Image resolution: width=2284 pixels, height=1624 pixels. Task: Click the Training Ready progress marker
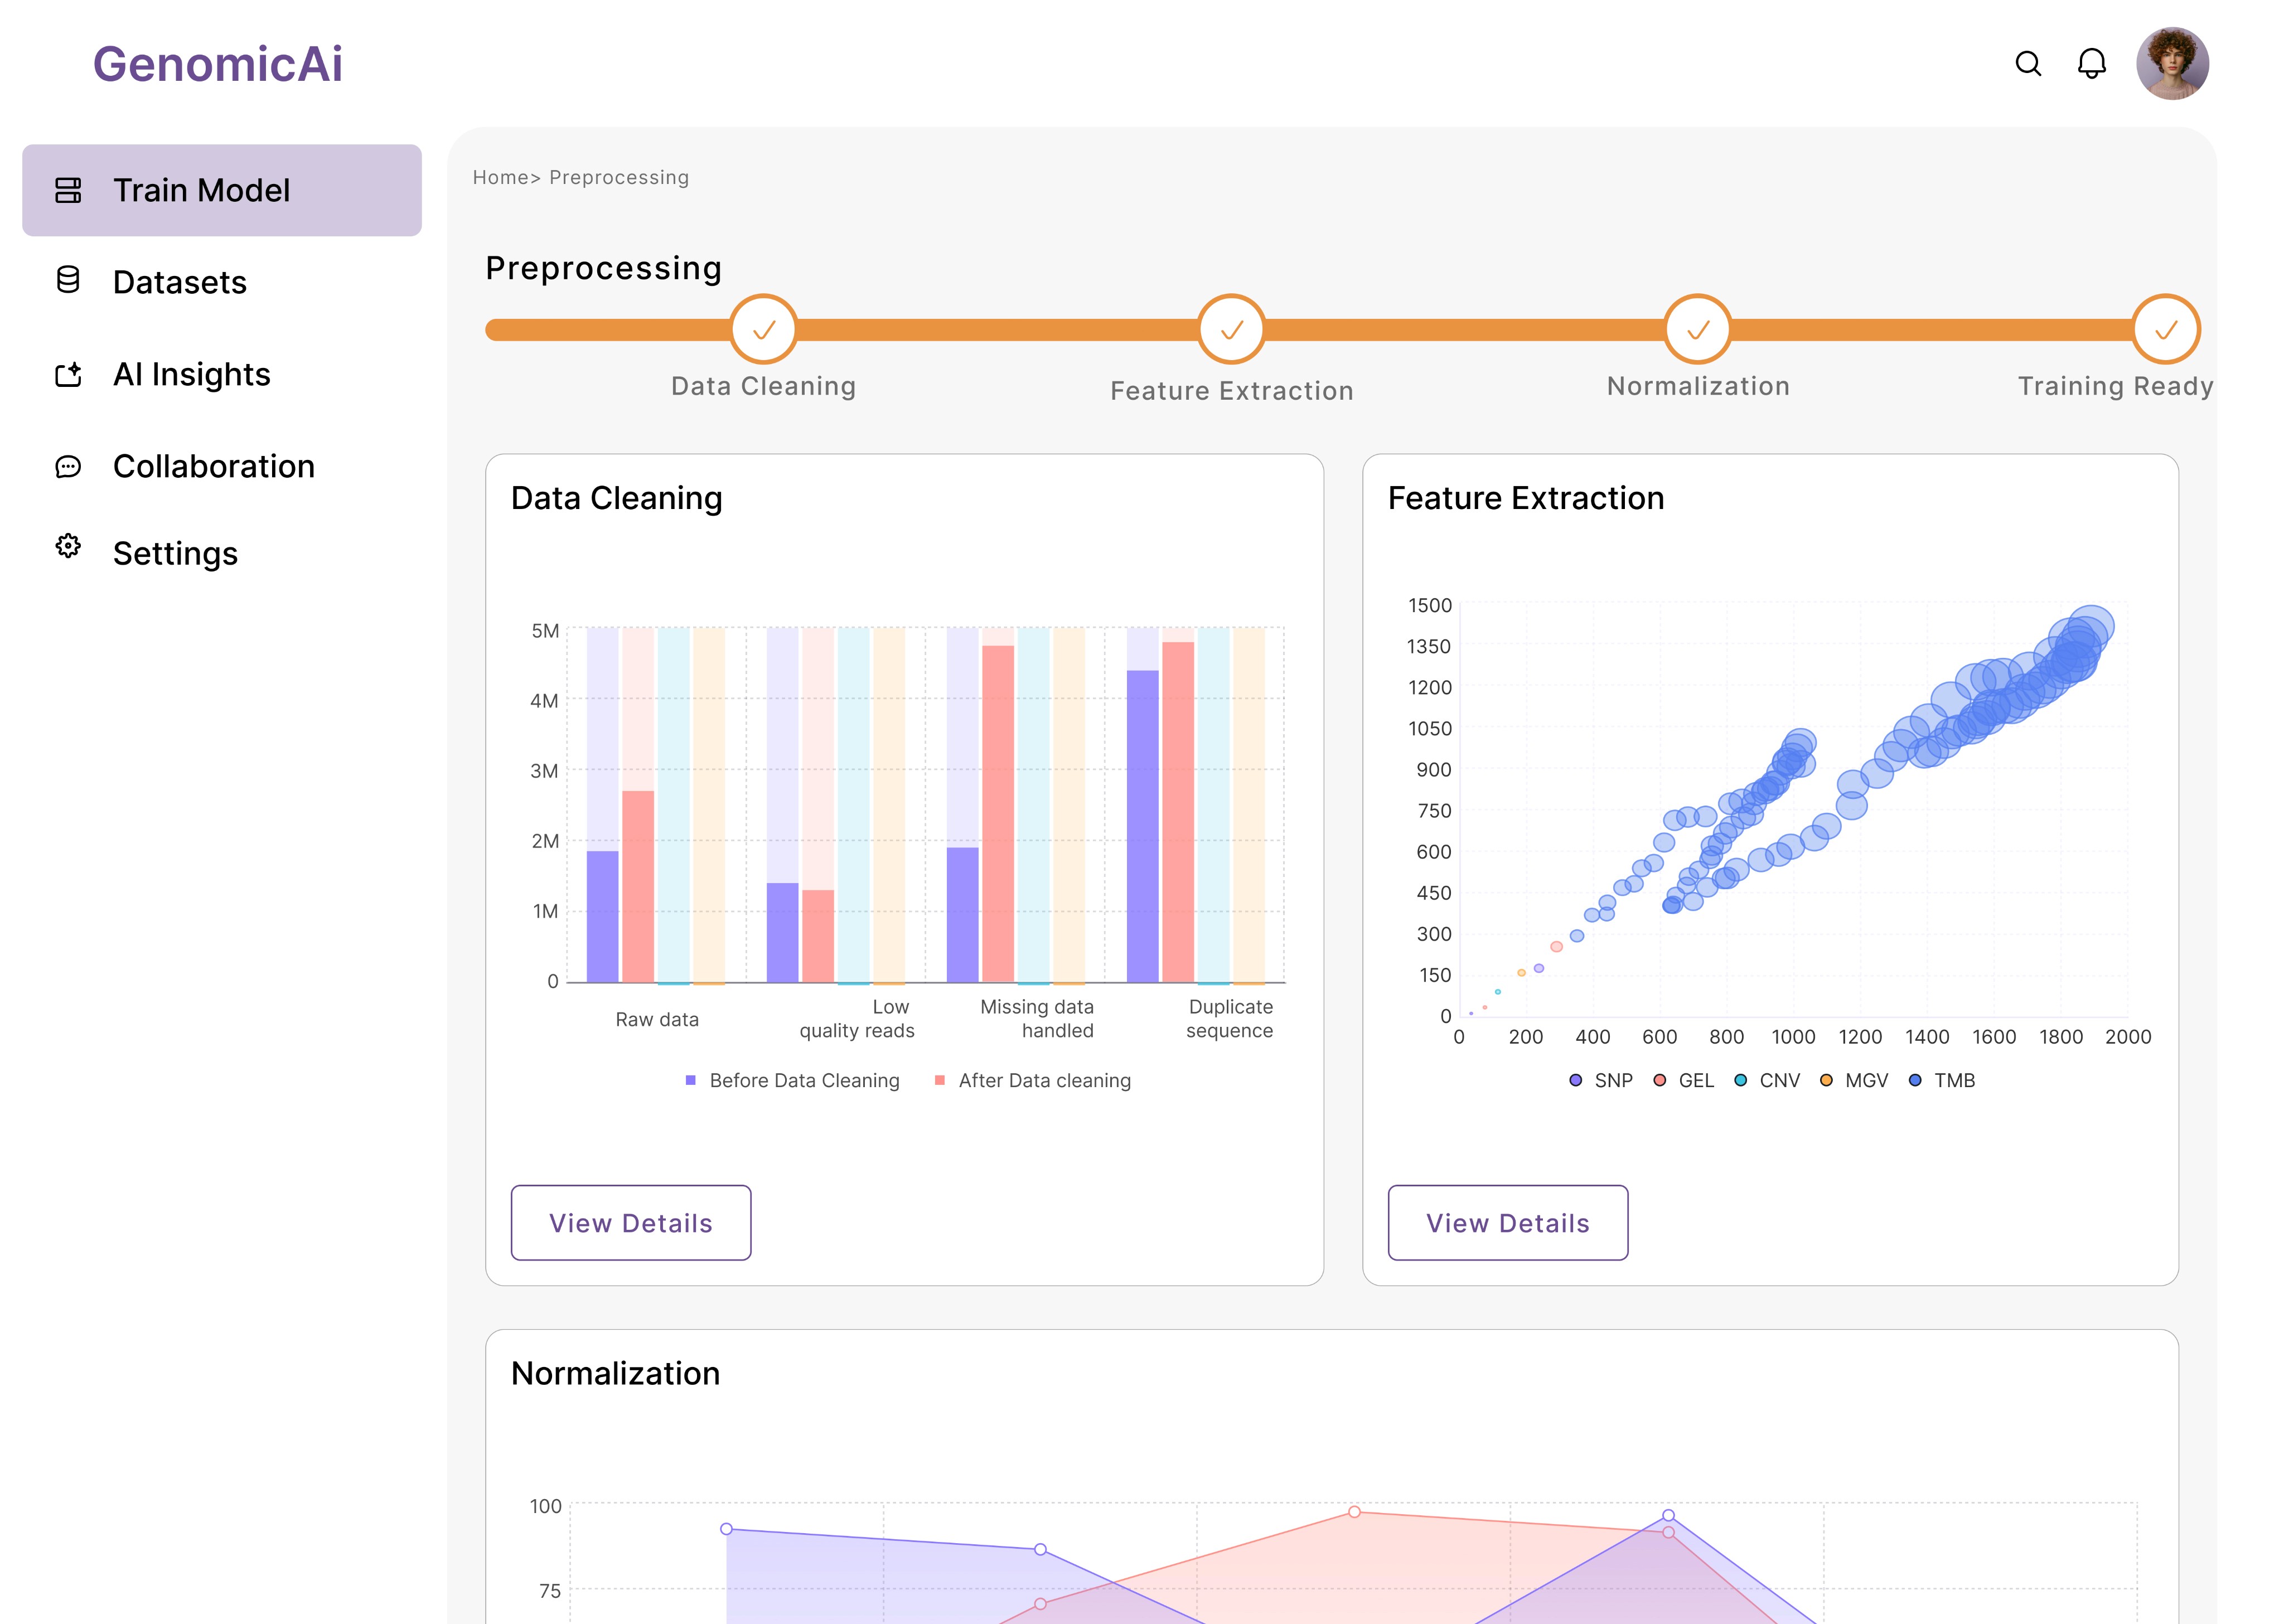[x=2165, y=330]
